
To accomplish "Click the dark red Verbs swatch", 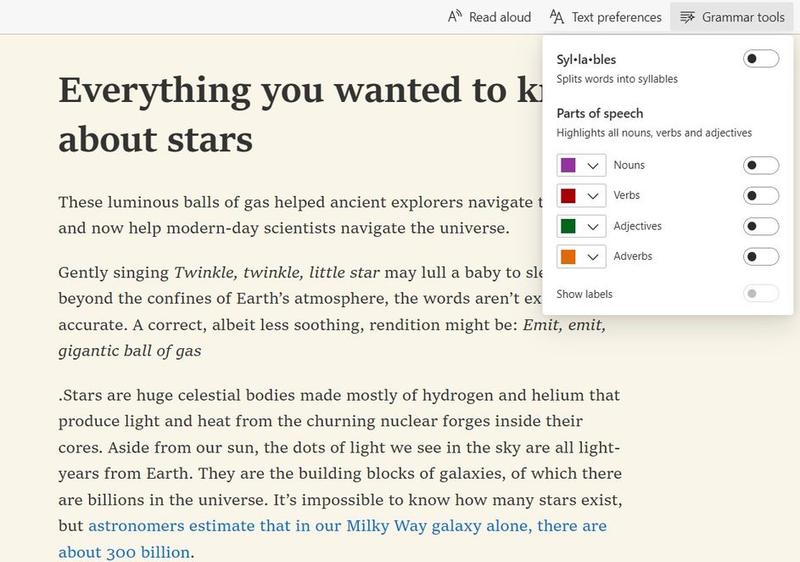I will [568, 196].
